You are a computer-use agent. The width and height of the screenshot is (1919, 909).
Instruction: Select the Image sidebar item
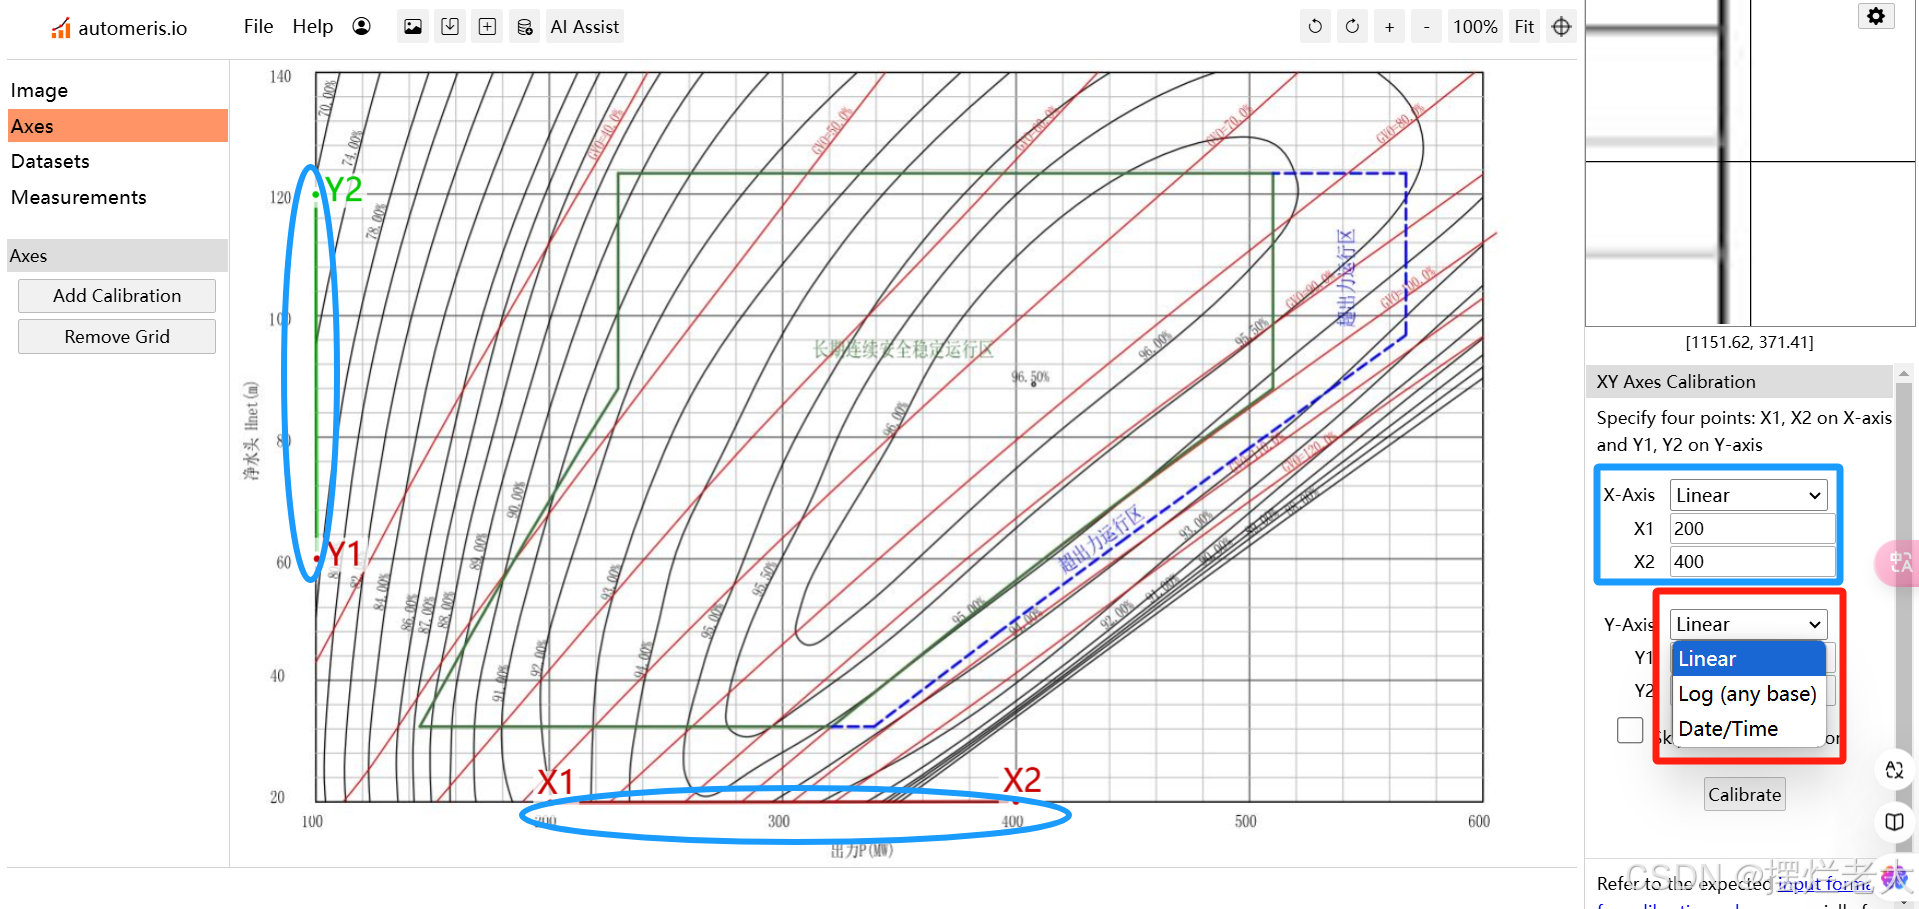coord(118,90)
